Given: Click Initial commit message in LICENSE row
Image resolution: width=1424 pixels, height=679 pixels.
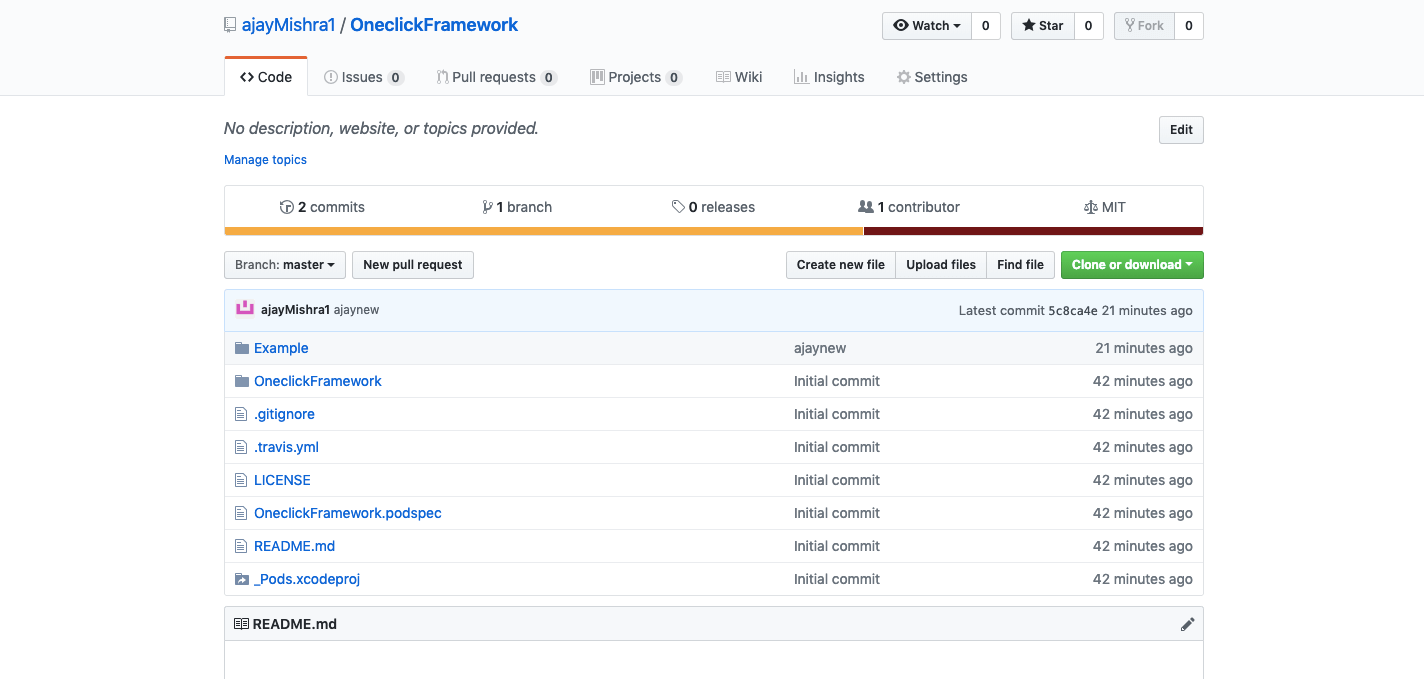Looking at the screenshot, I should click(x=837, y=480).
